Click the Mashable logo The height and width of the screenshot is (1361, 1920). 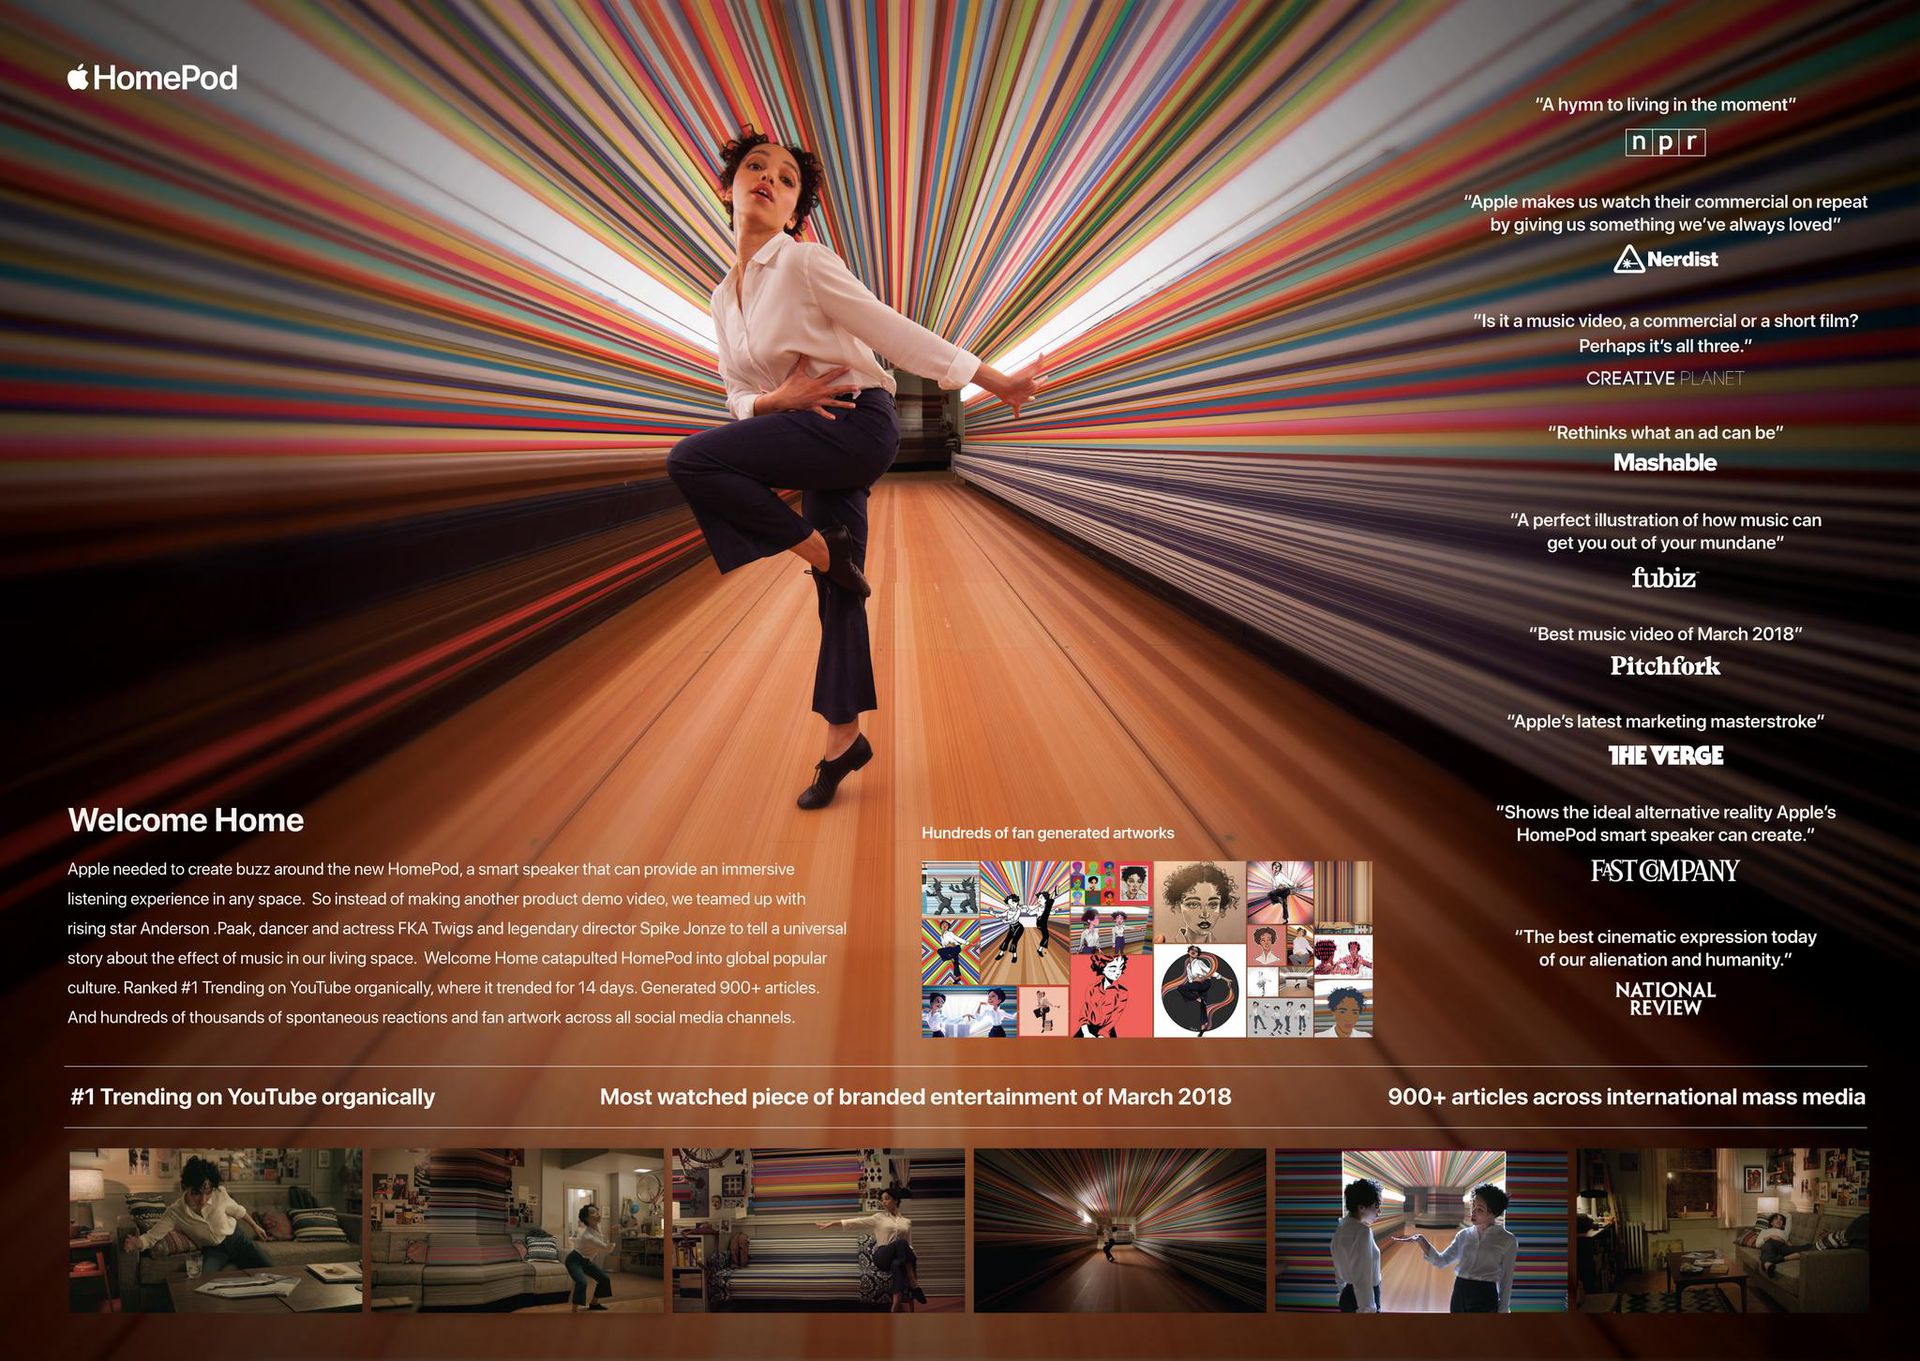tap(1664, 462)
